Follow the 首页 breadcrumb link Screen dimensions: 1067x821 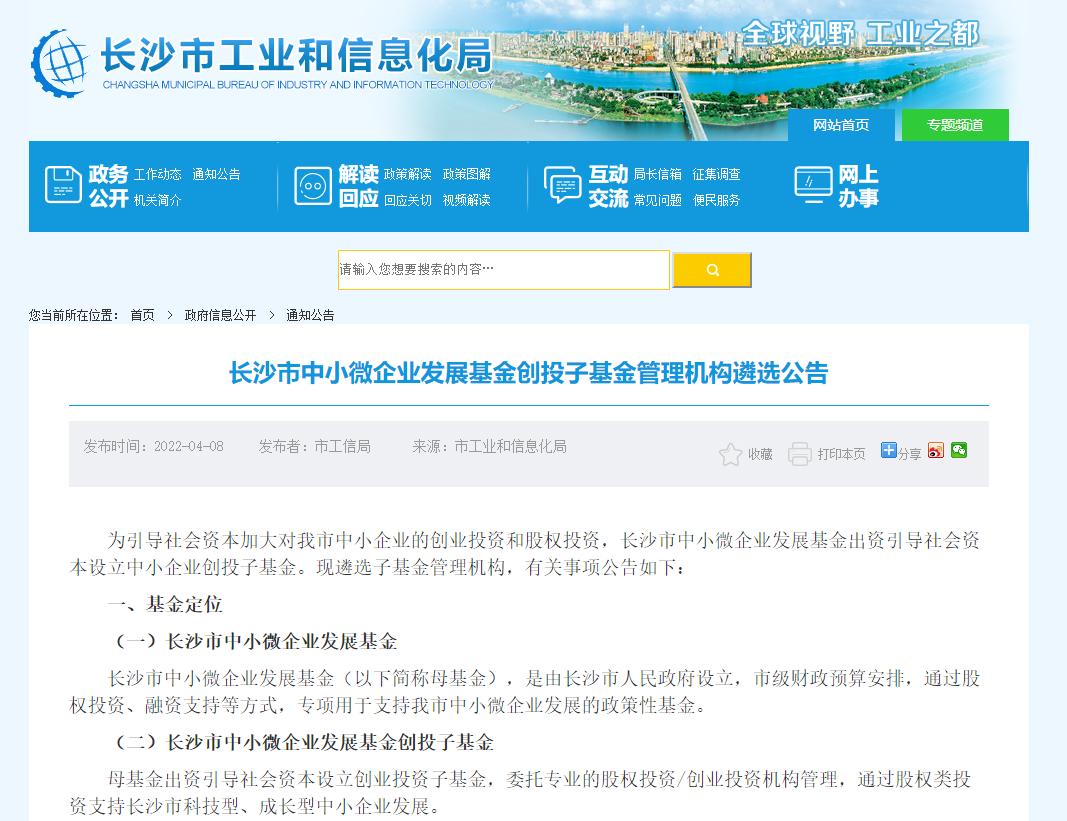pyautogui.click(x=142, y=313)
